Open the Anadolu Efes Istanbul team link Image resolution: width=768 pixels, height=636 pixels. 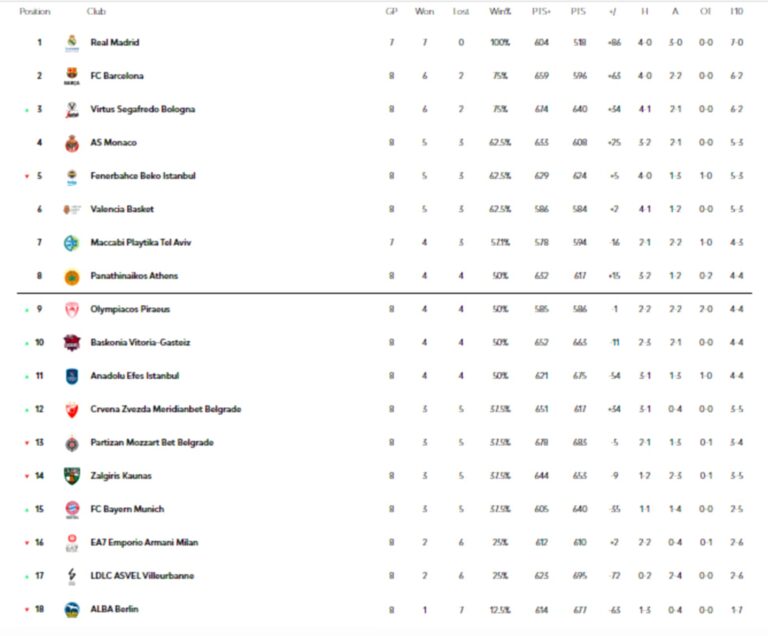point(134,376)
